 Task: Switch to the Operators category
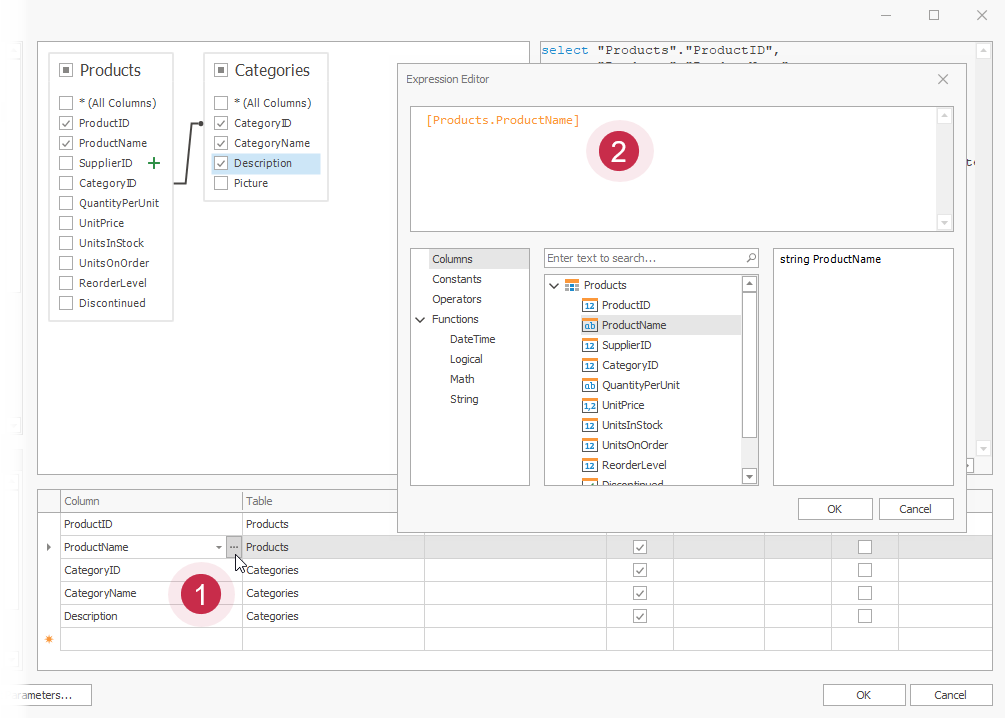(457, 298)
